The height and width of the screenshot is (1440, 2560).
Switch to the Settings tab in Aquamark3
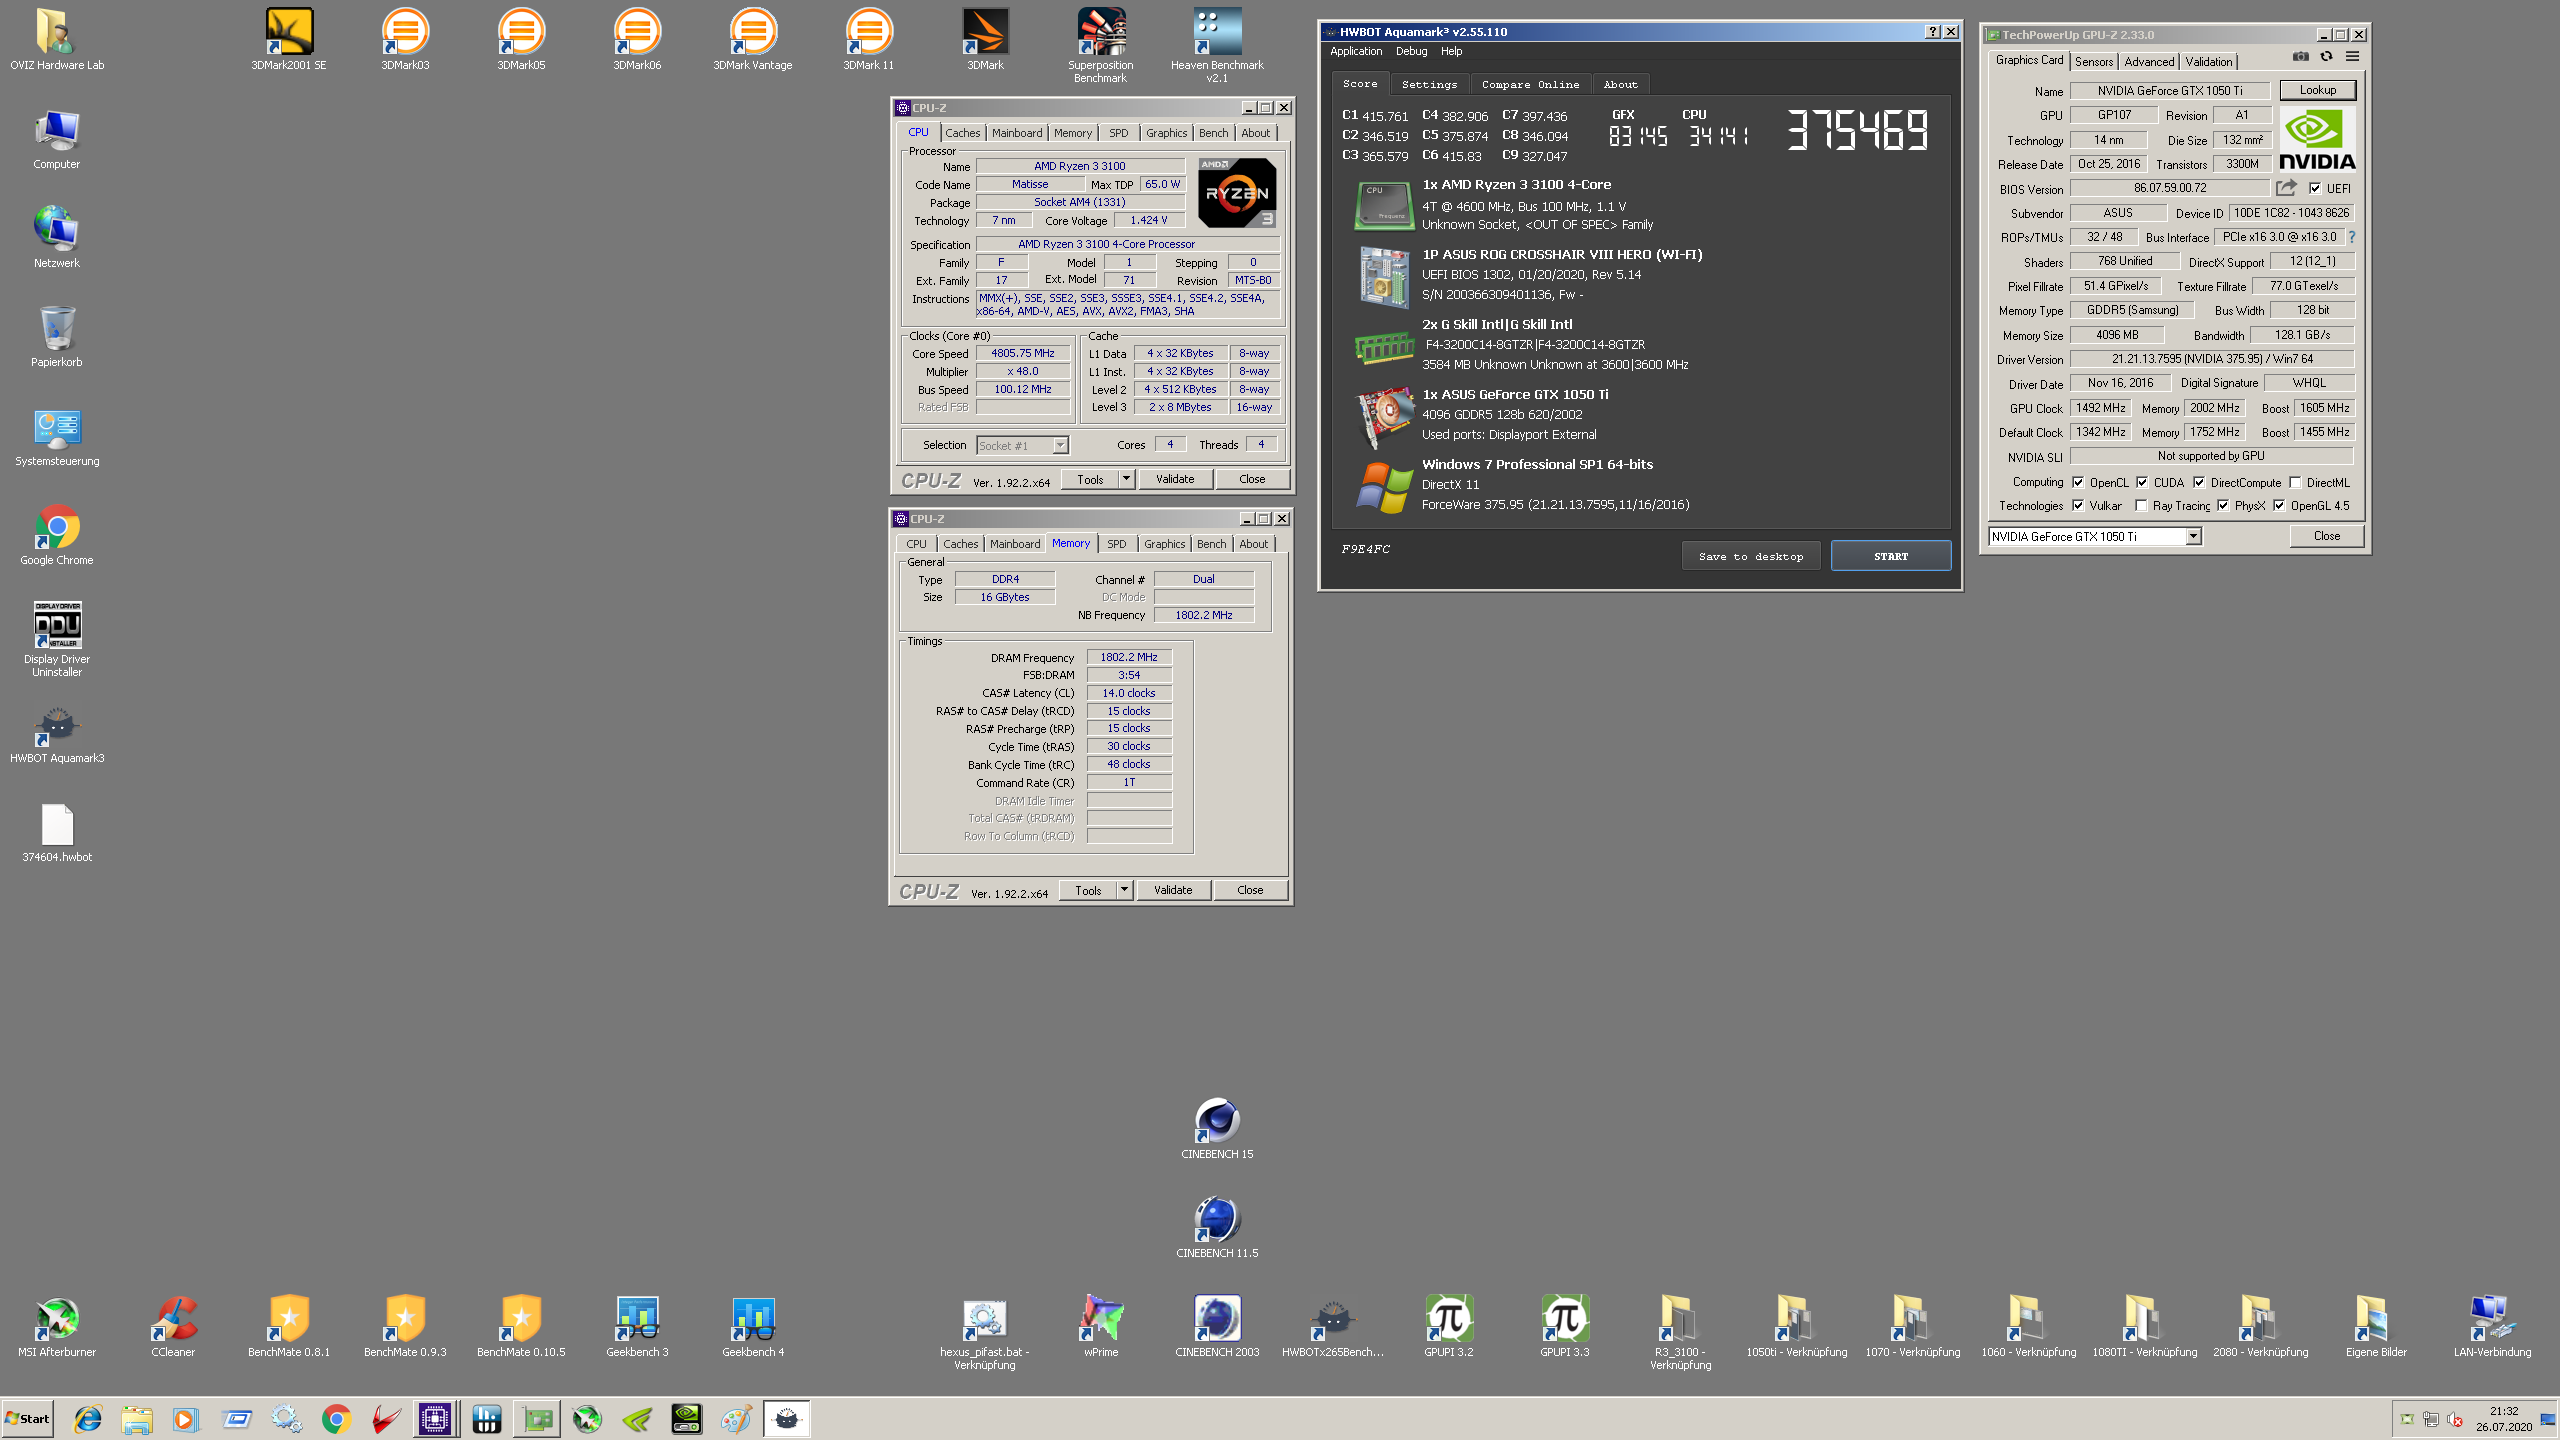(x=1429, y=85)
